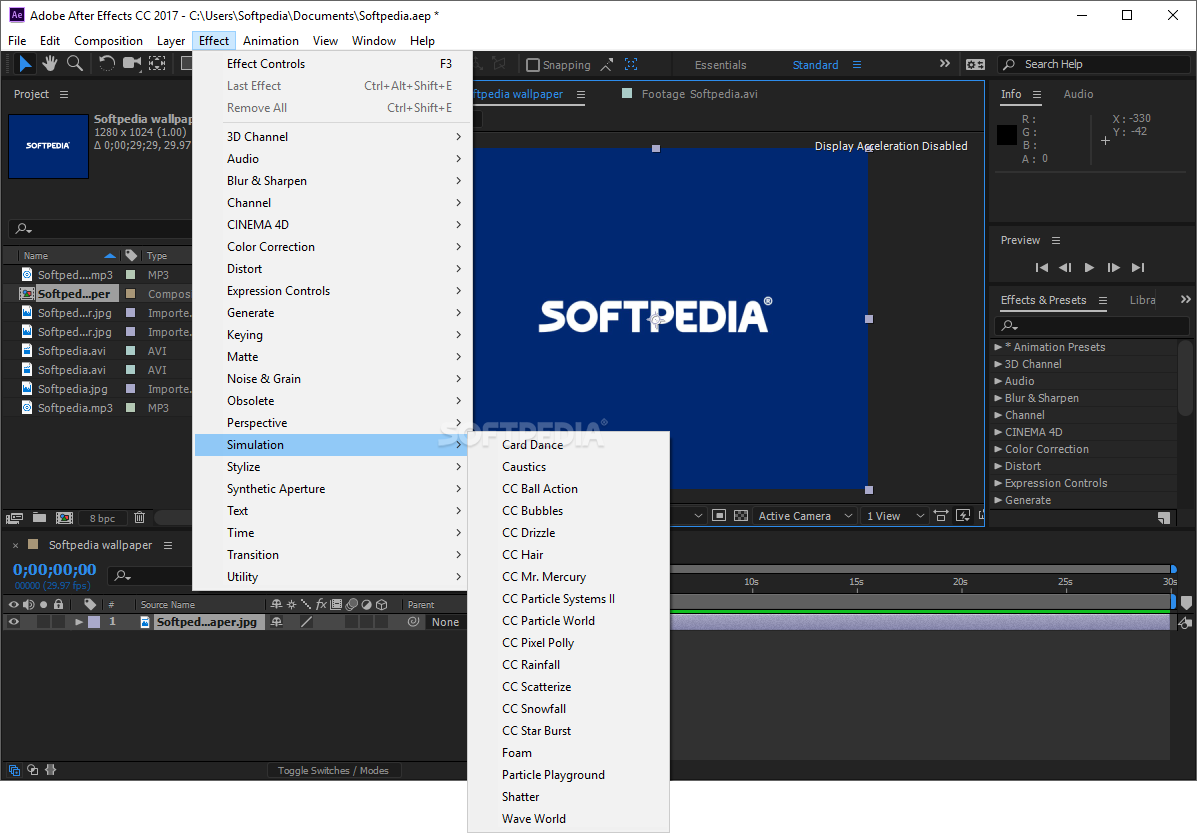Viewport: 1197px width, 833px height.
Task: Delete selected project item with trash icon
Action: click(x=140, y=518)
